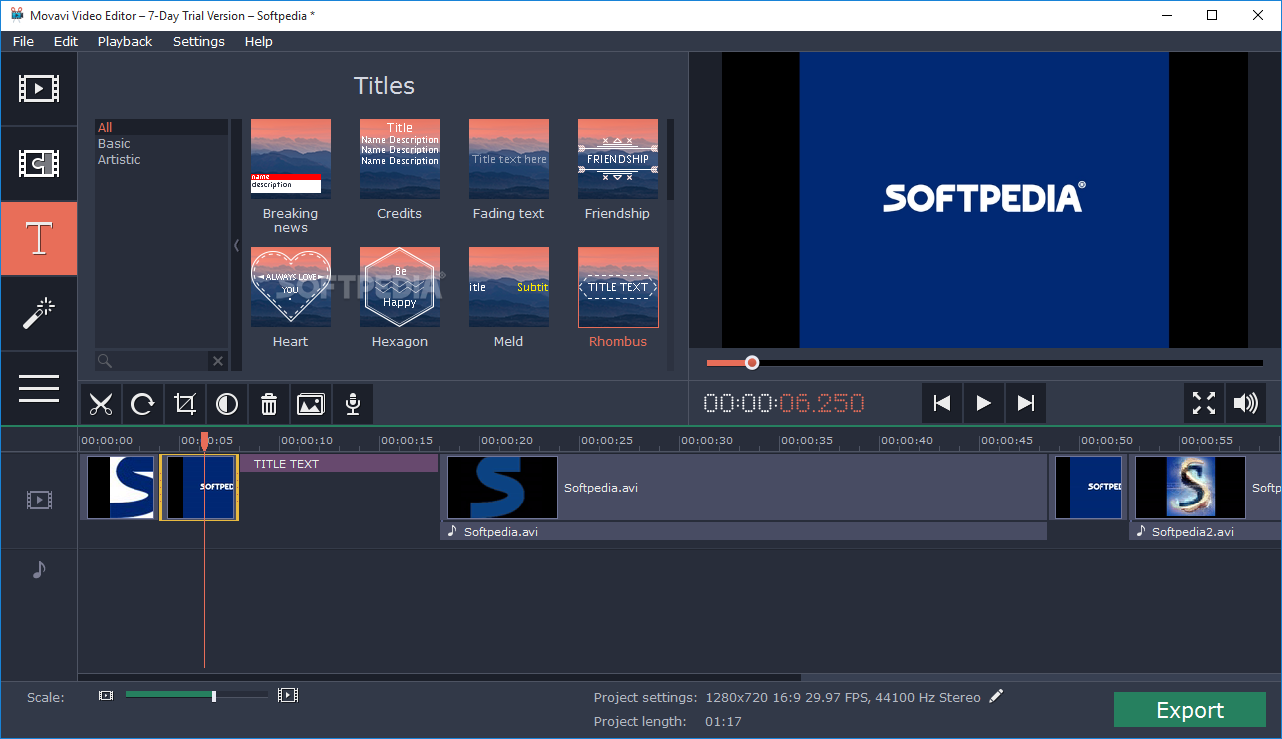Click the zoom-in timeline scale icon
This screenshot has width=1282, height=739.
288,695
